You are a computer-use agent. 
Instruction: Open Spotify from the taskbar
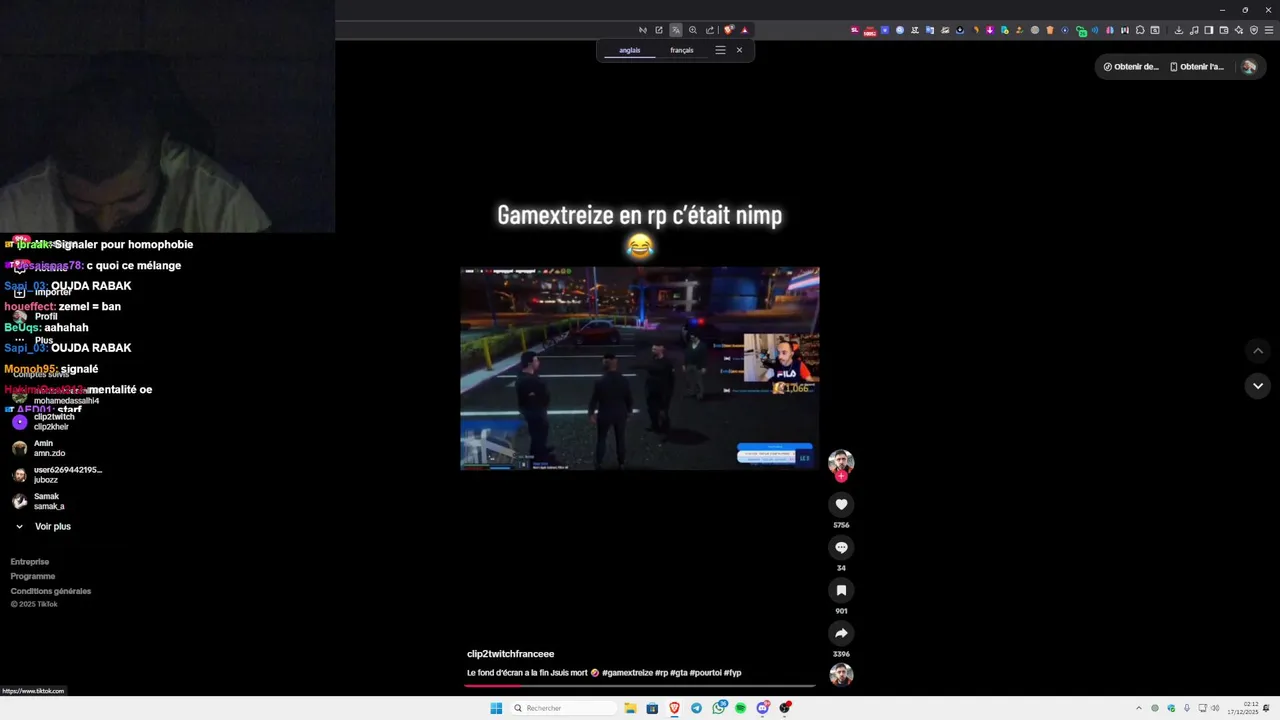pos(740,708)
